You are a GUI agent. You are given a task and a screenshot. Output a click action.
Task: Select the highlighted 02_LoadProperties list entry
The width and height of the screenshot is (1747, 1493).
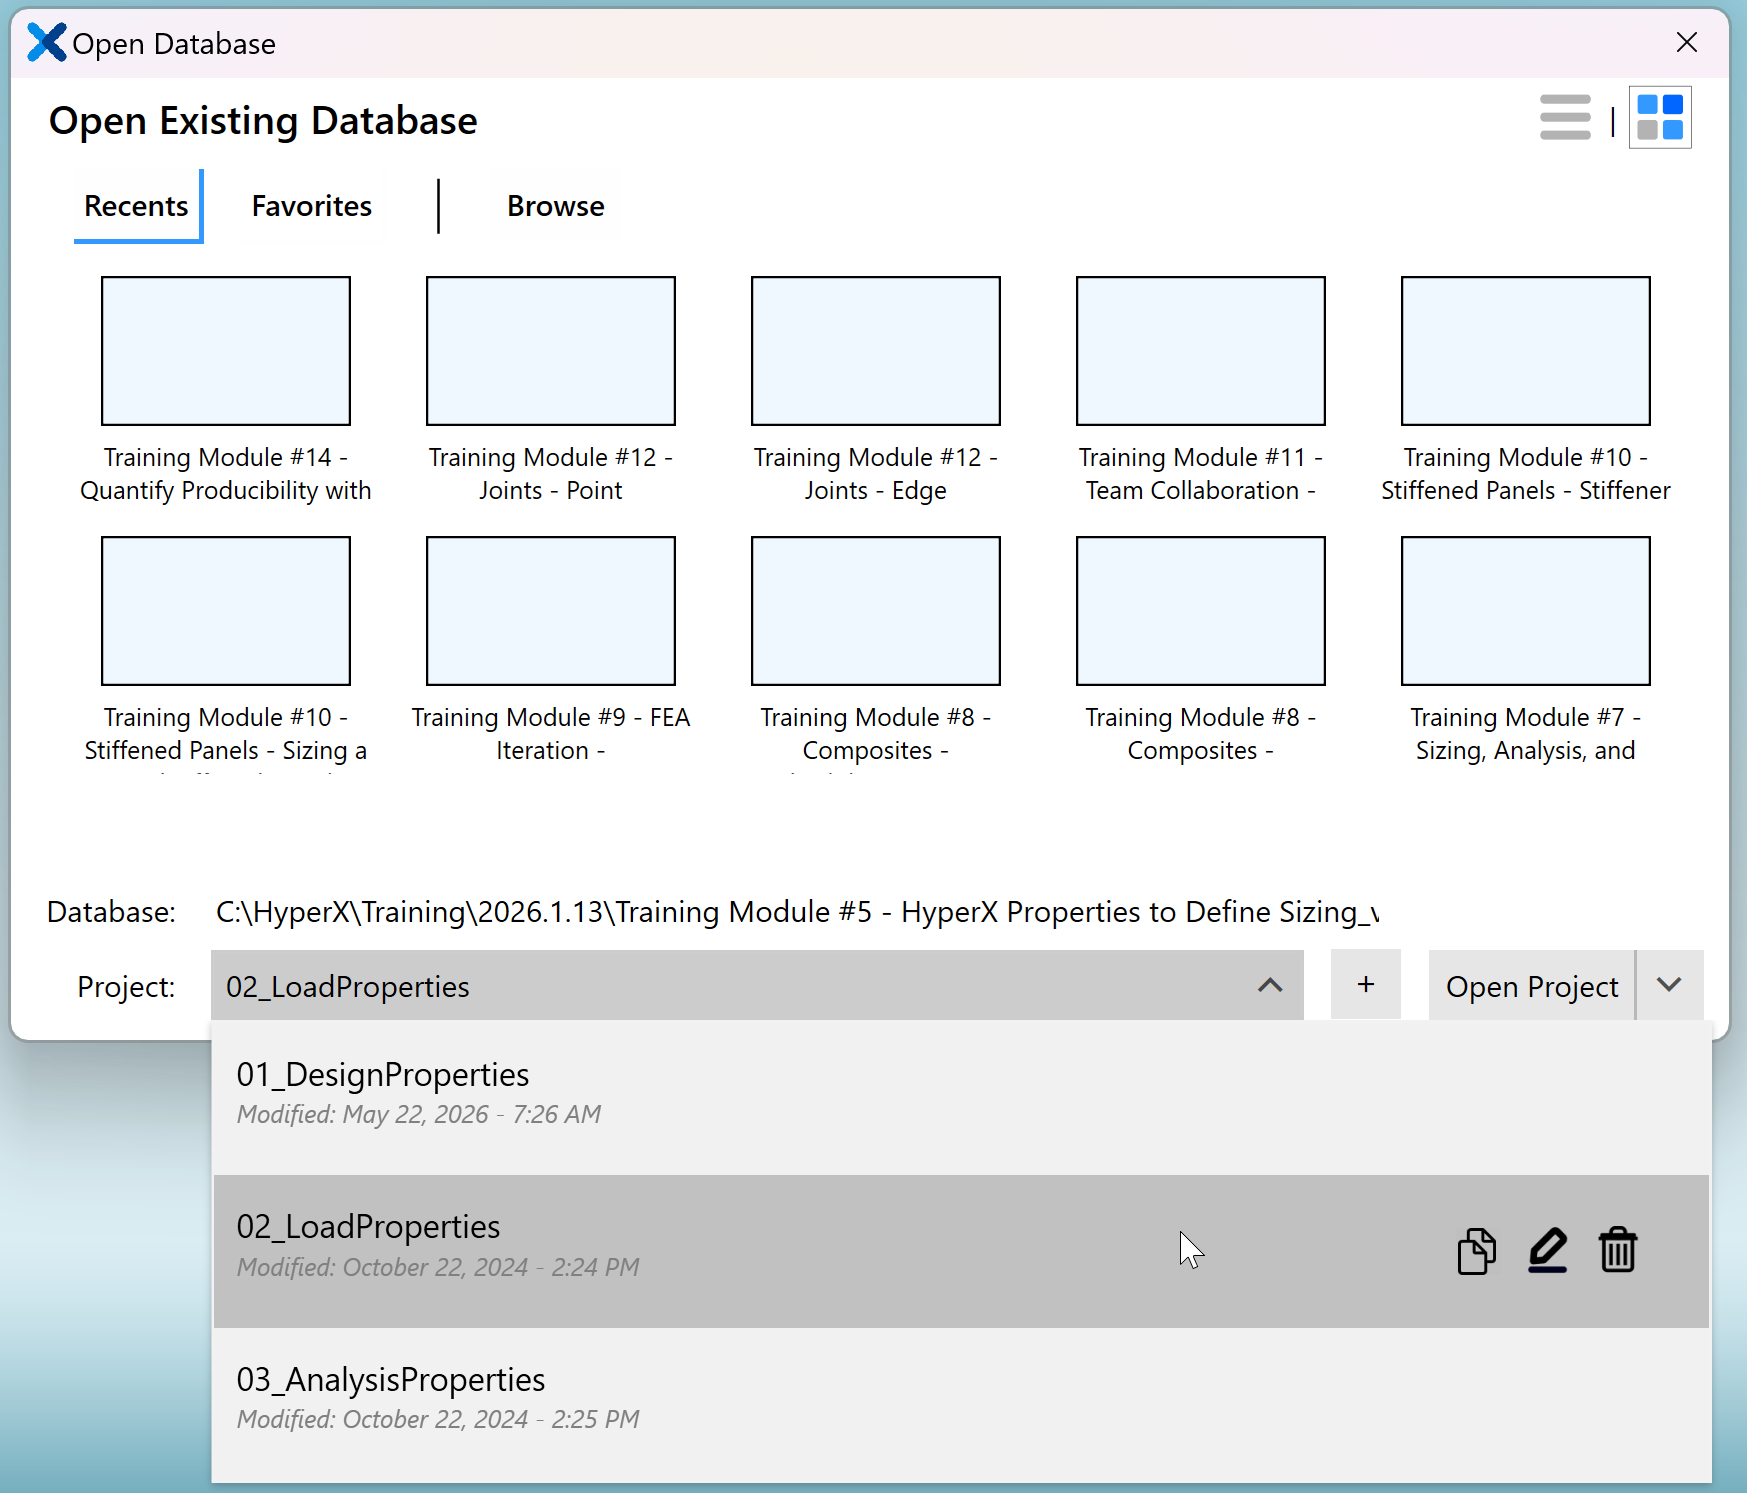click(x=961, y=1251)
